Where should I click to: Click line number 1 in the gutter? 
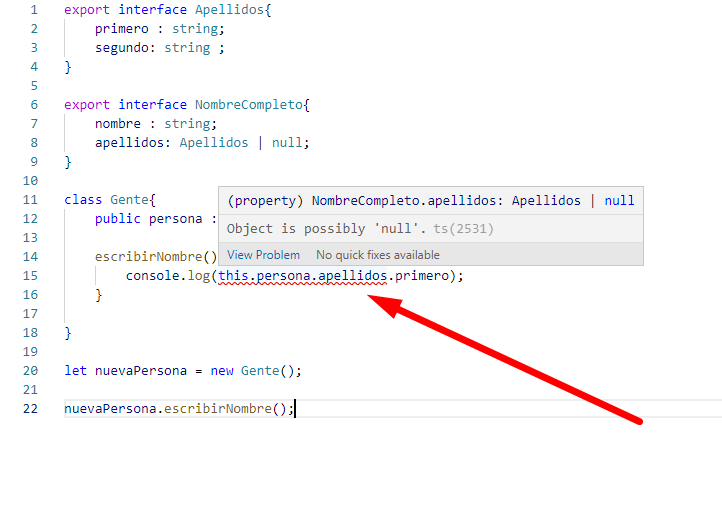coord(33,10)
